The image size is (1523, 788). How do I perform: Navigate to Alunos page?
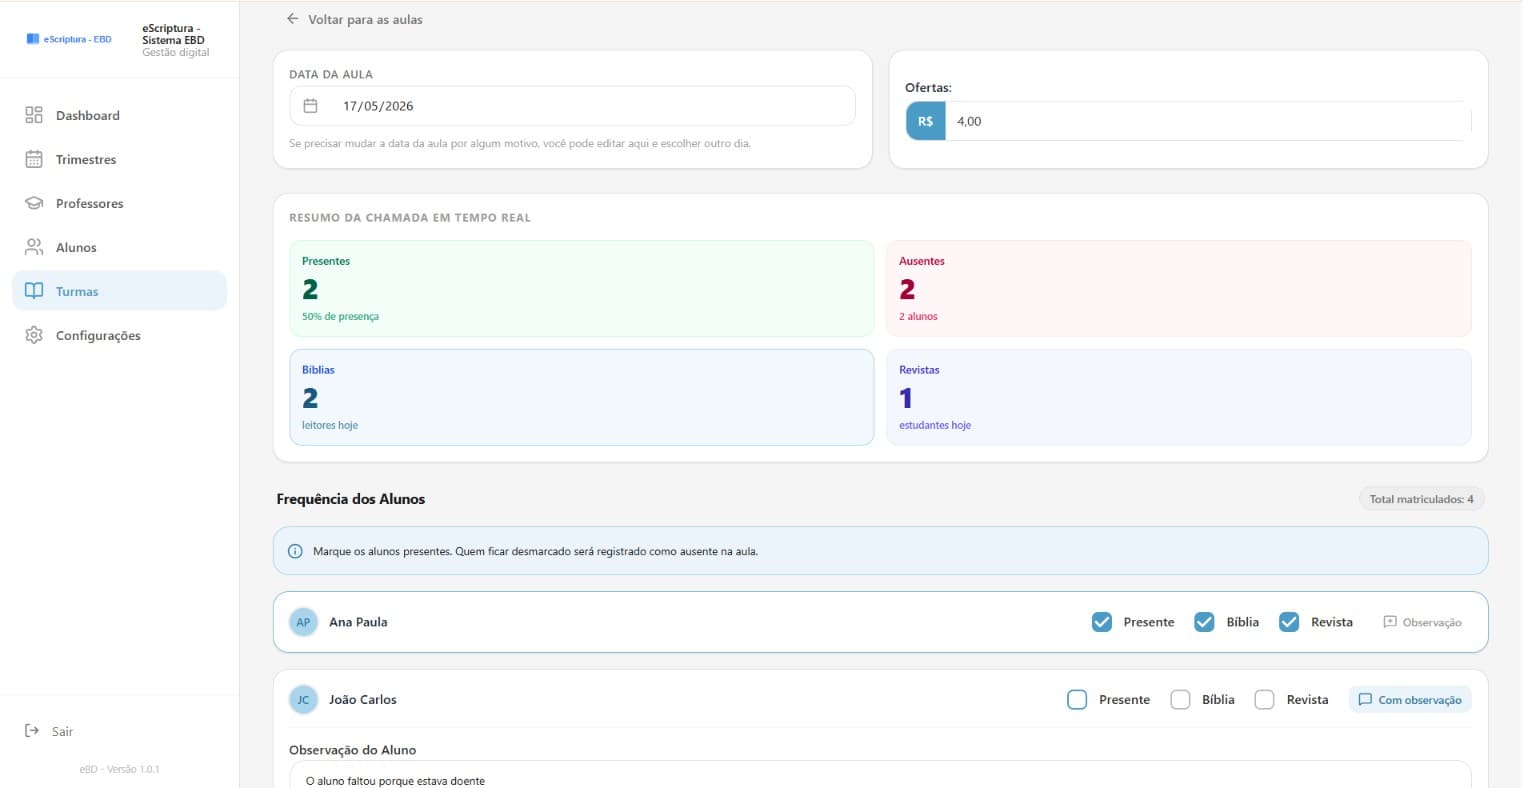[120, 247]
